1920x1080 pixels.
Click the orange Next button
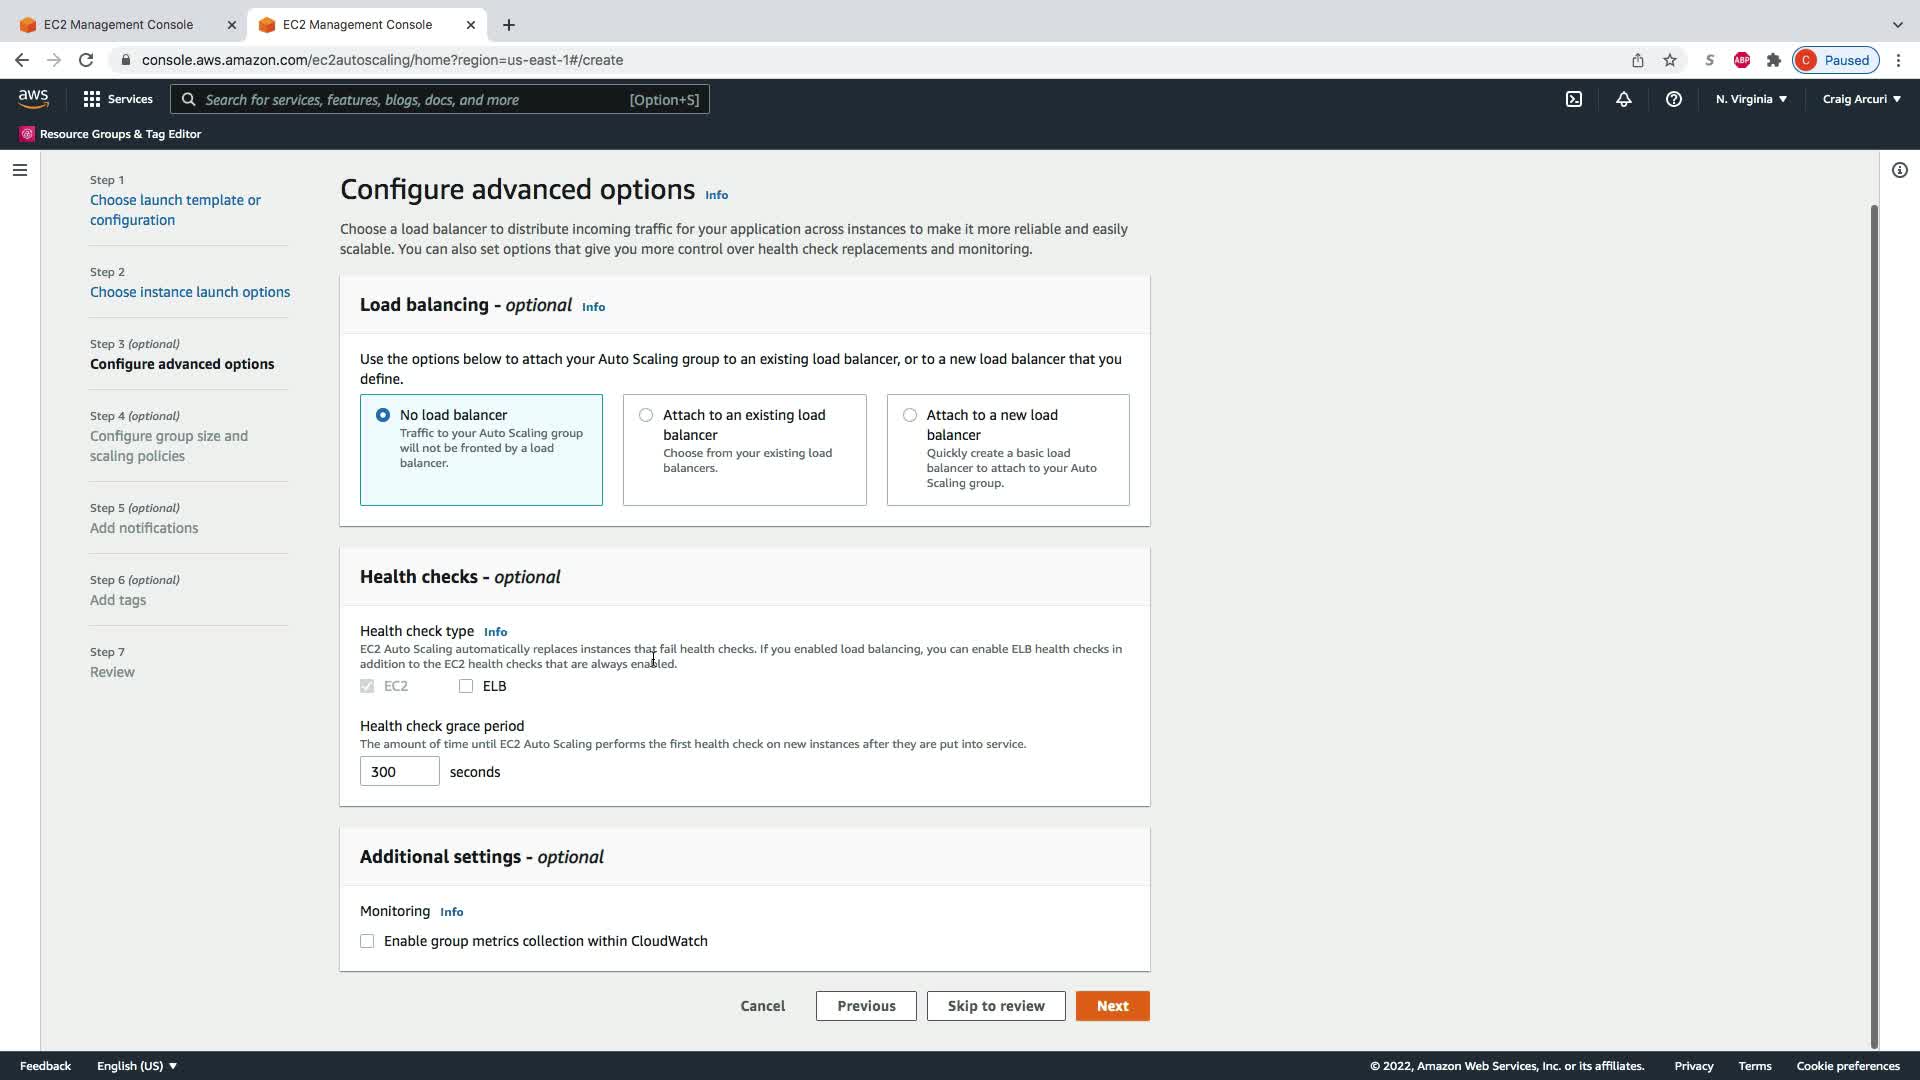[1112, 1006]
